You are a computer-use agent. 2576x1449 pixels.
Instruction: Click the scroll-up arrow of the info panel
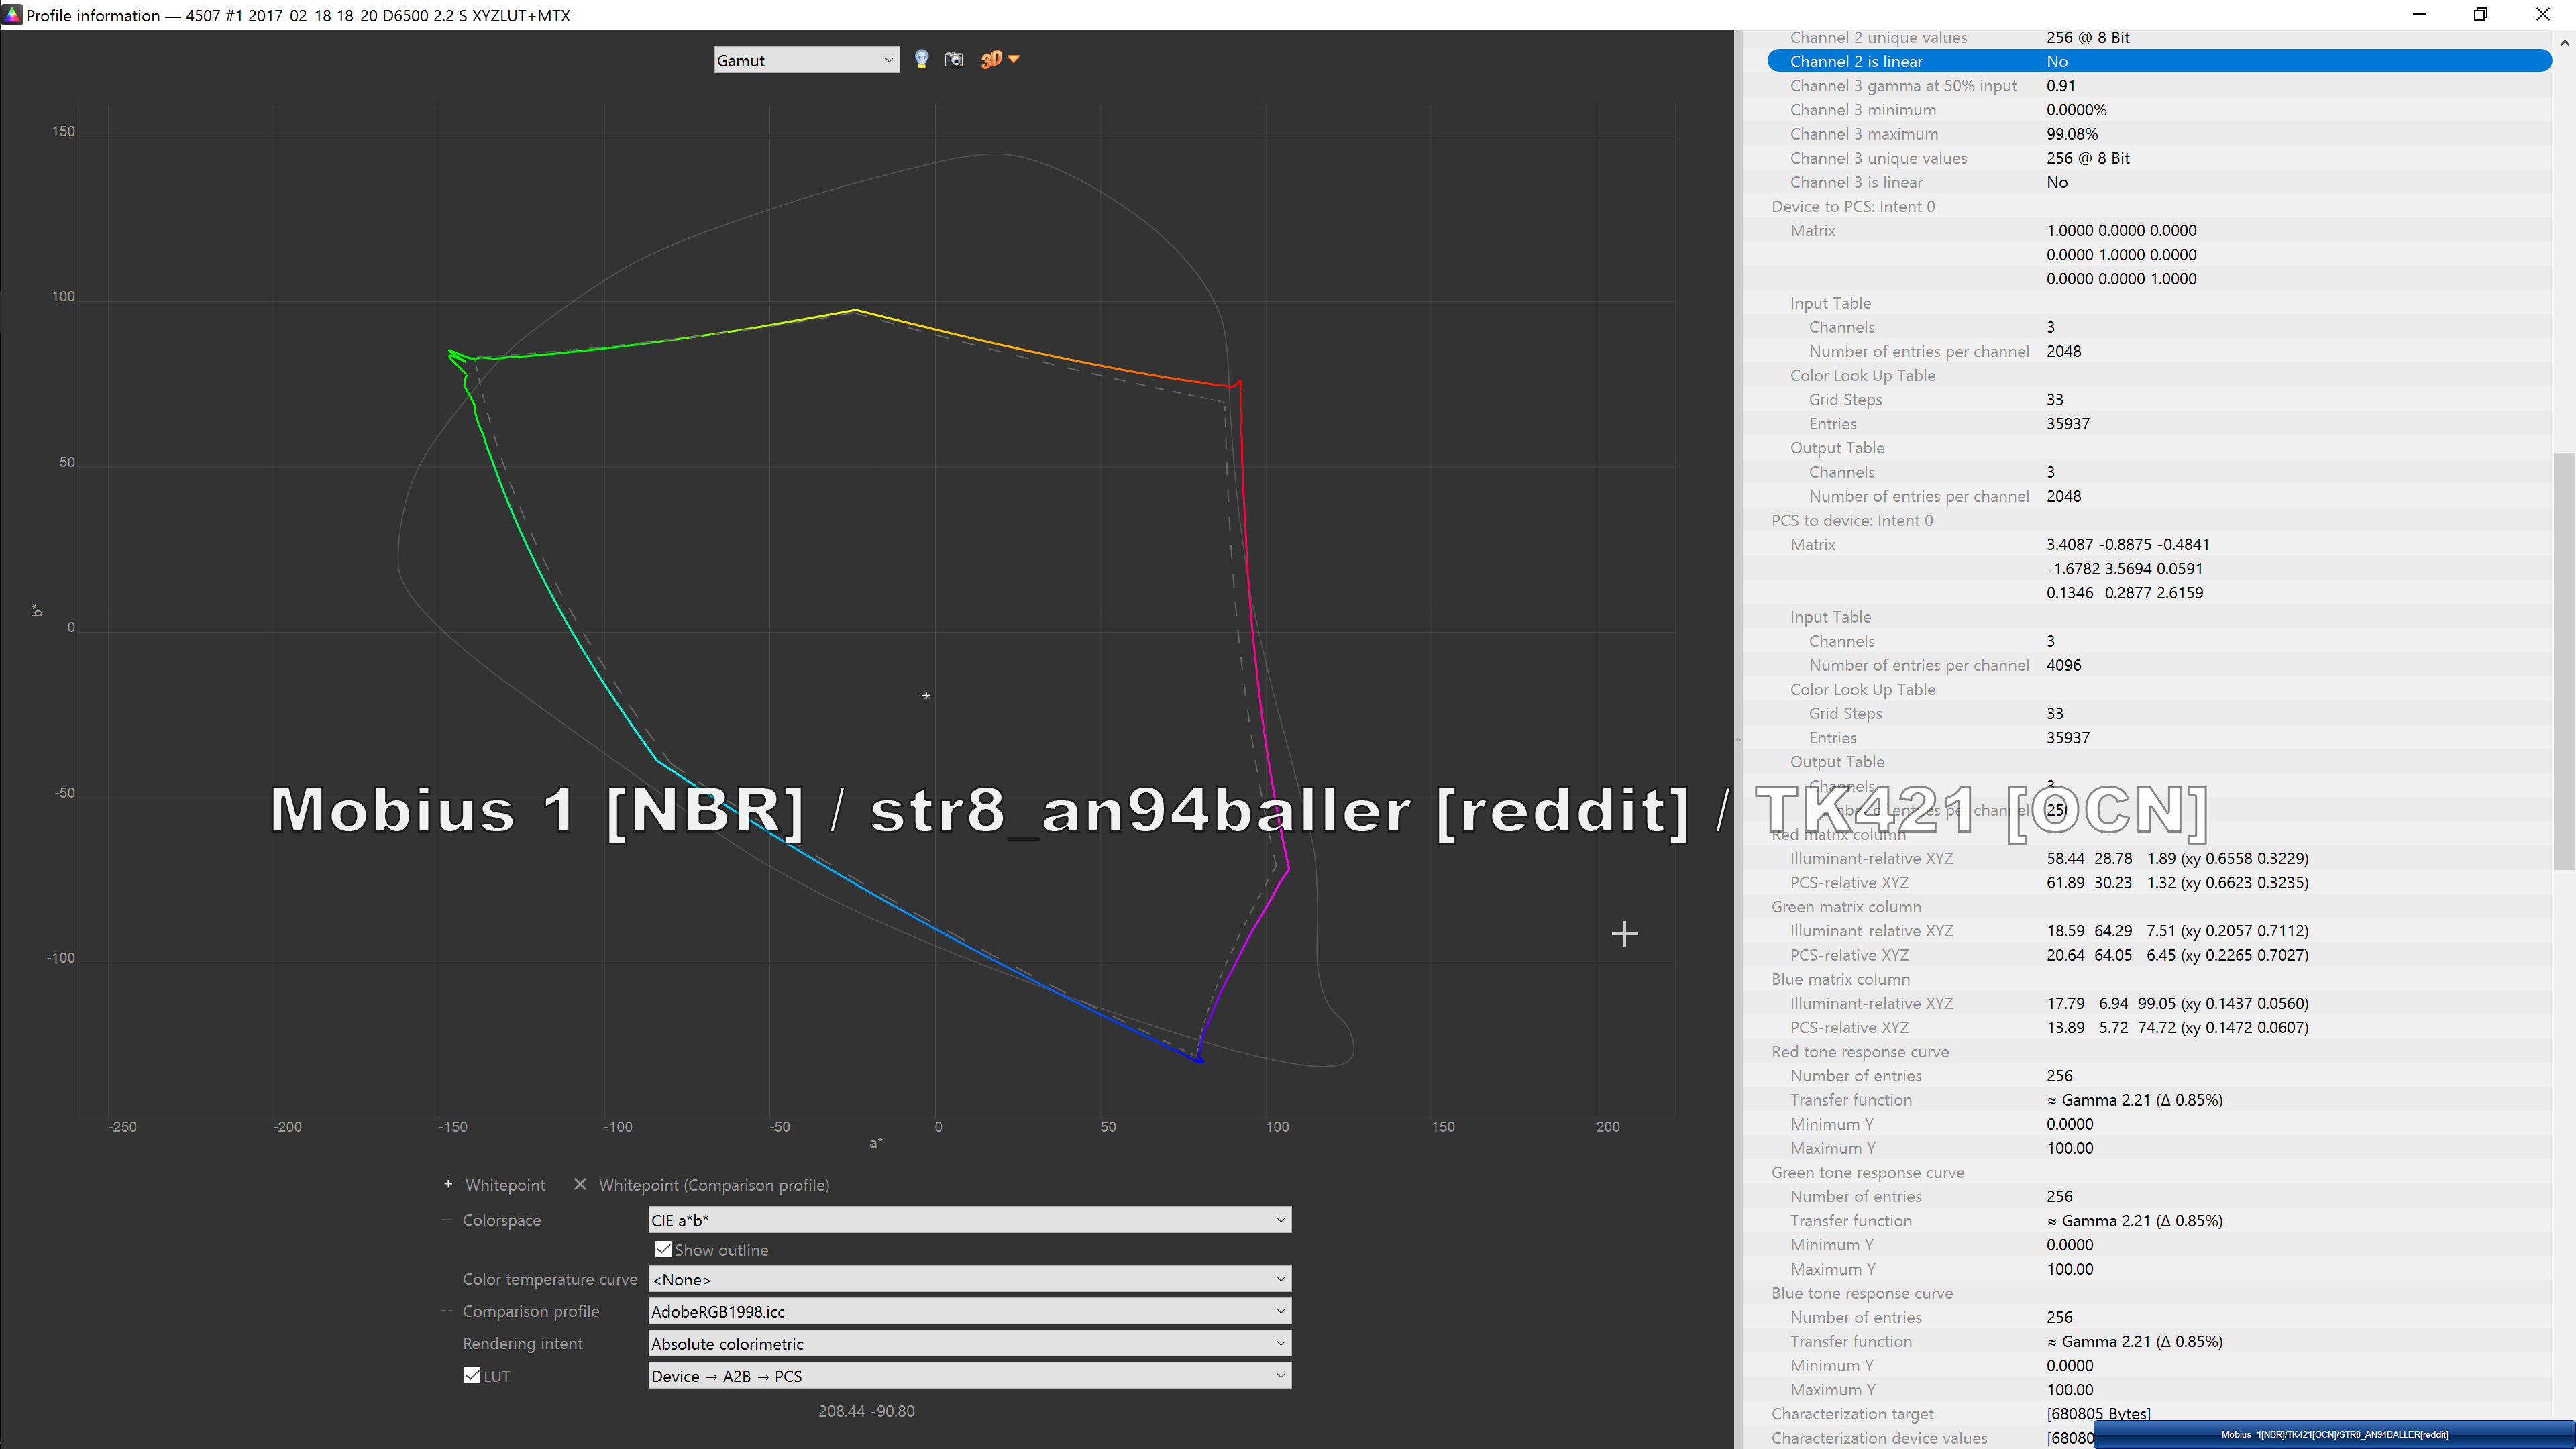[x=2564, y=43]
